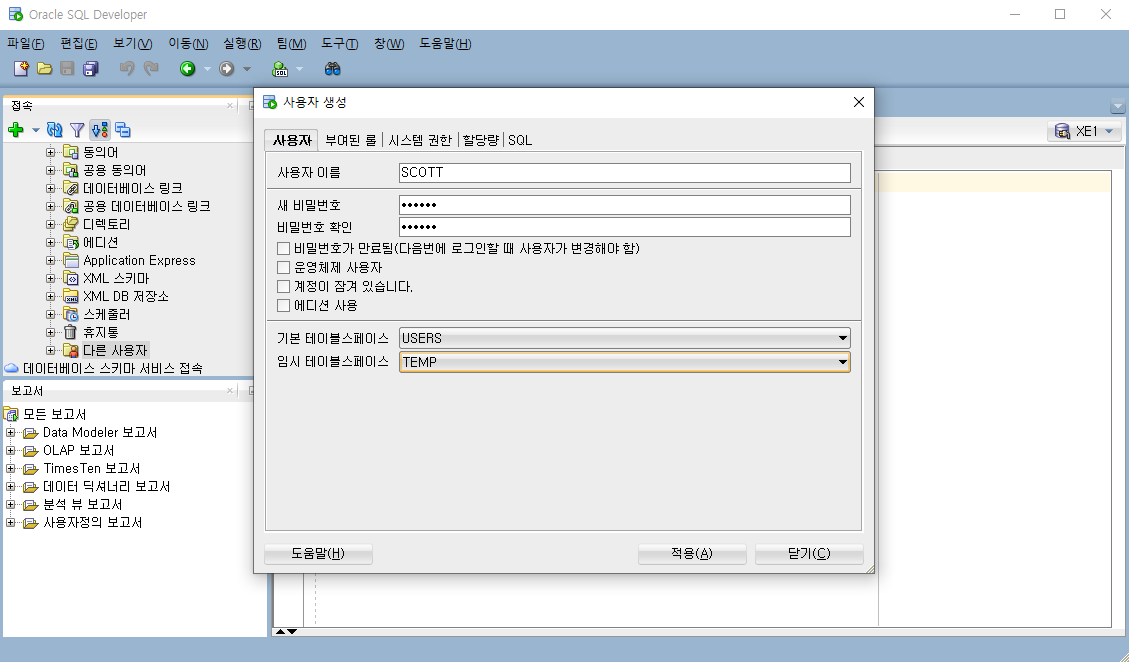Select the 사용자정의 보고서 item
Screen dimensions: 1129x662
[93, 522]
